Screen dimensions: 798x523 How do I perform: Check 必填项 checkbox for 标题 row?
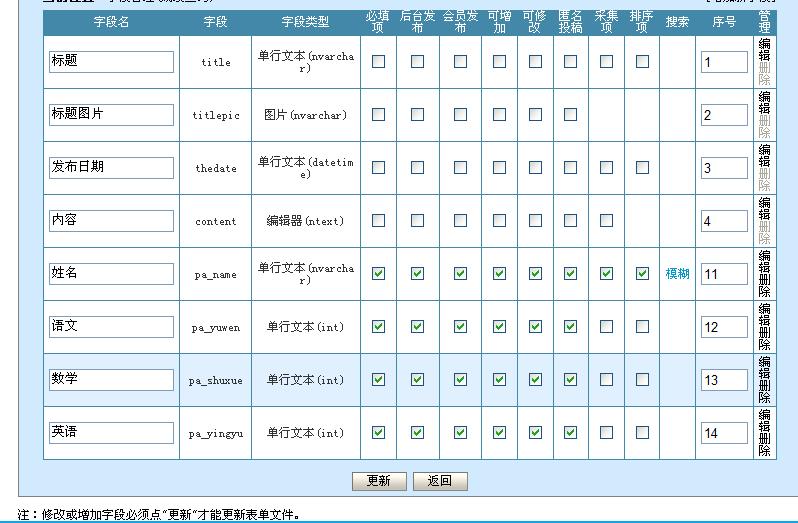378,62
